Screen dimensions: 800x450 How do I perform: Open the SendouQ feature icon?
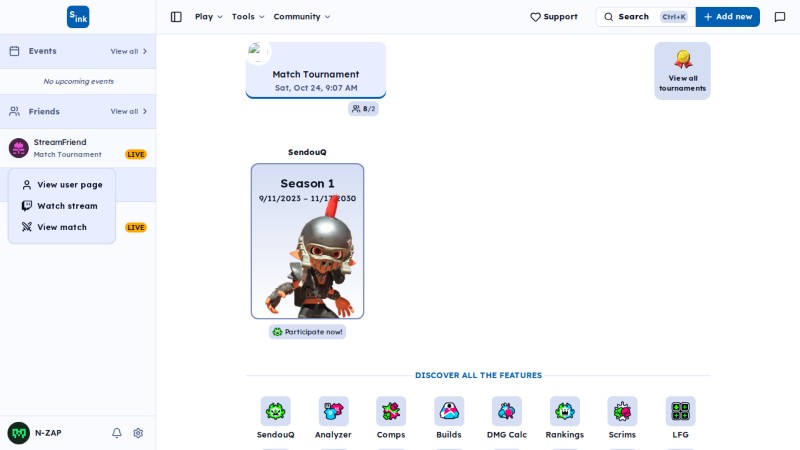pos(276,411)
